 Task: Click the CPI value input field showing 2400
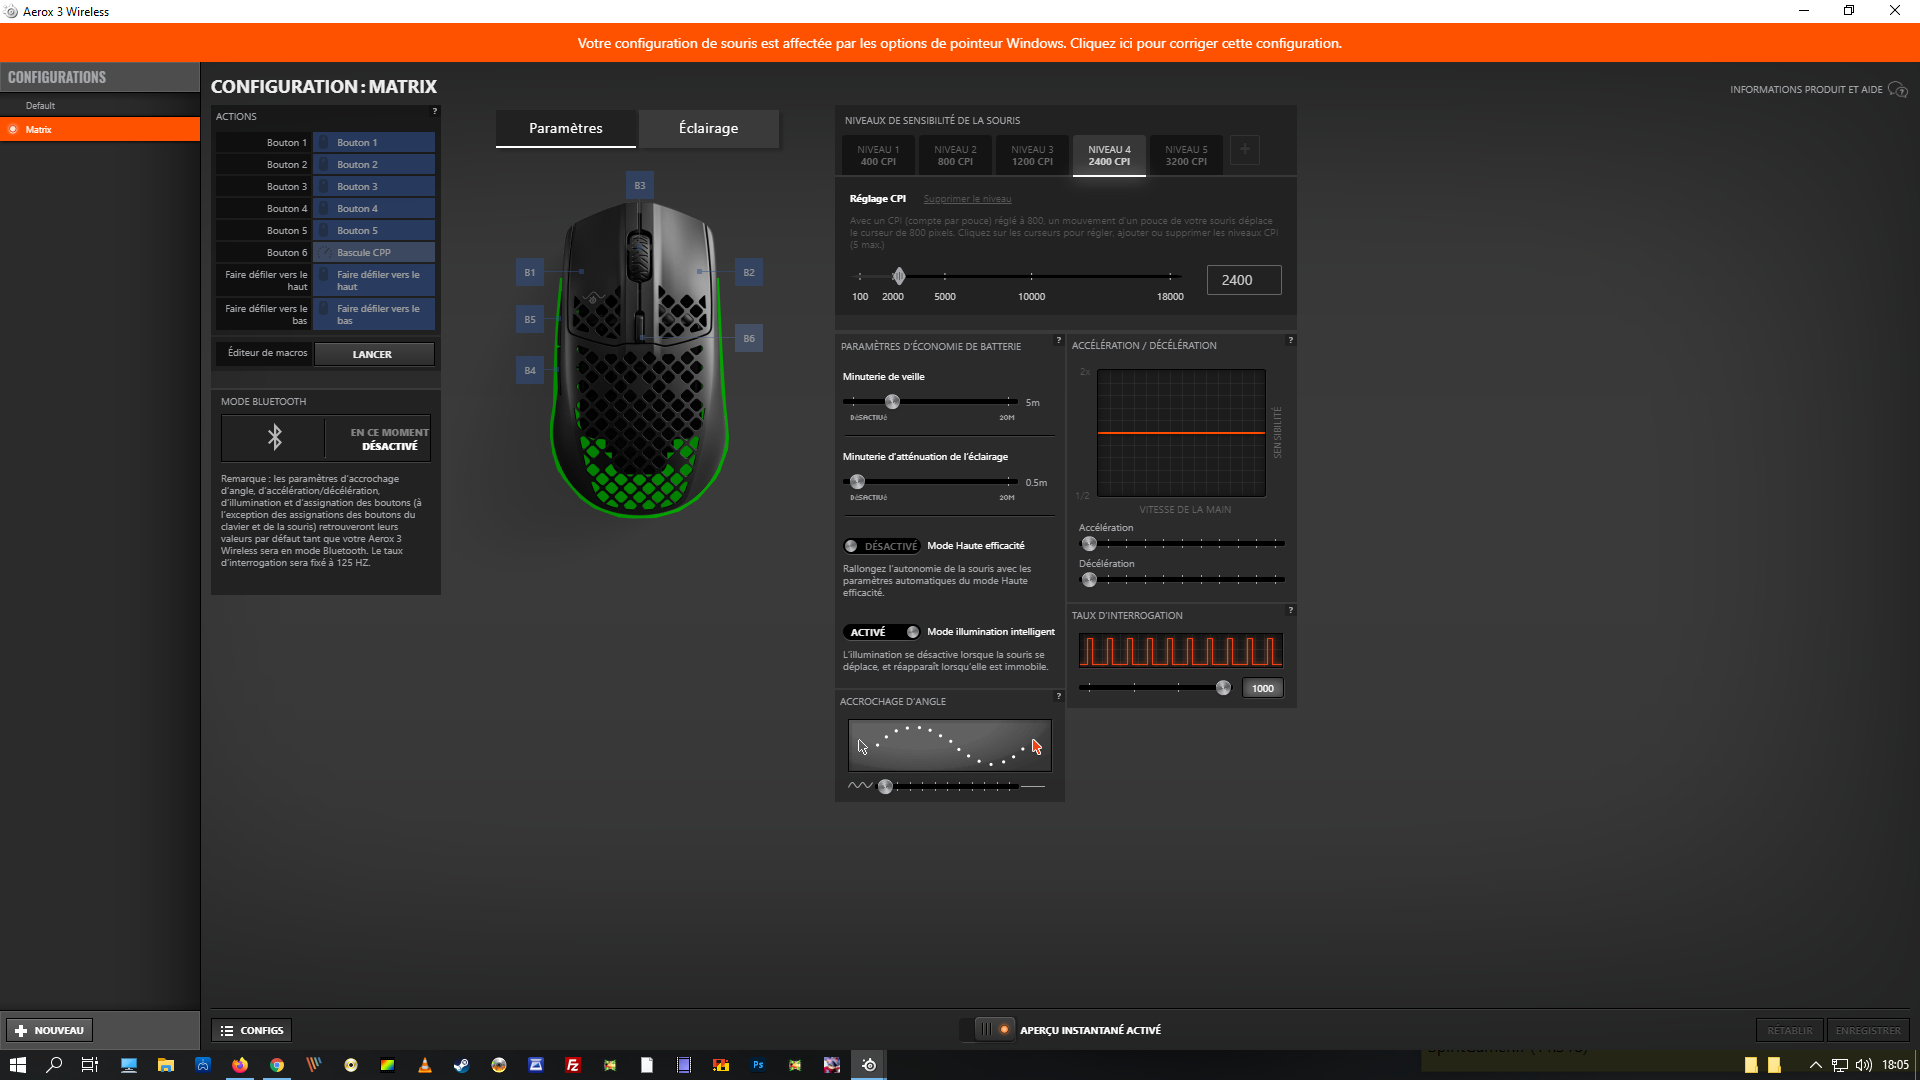(x=1244, y=280)
